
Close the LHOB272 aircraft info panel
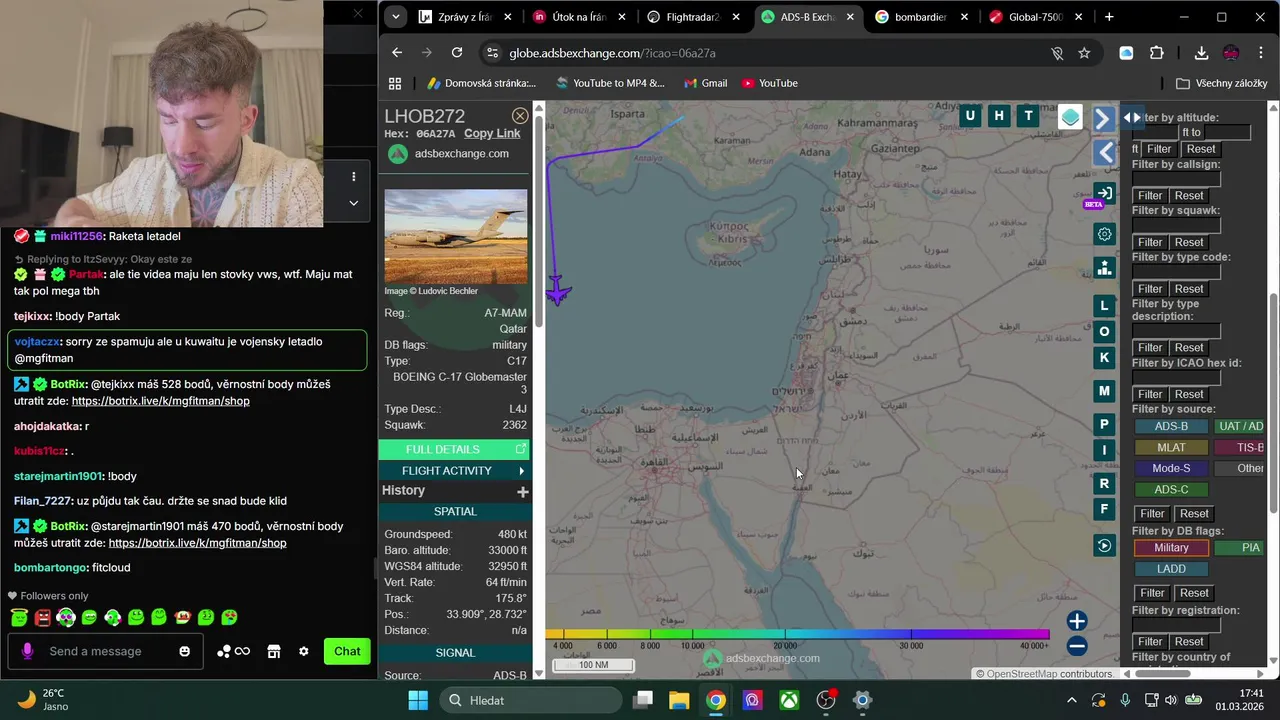(x=520, y=116)
